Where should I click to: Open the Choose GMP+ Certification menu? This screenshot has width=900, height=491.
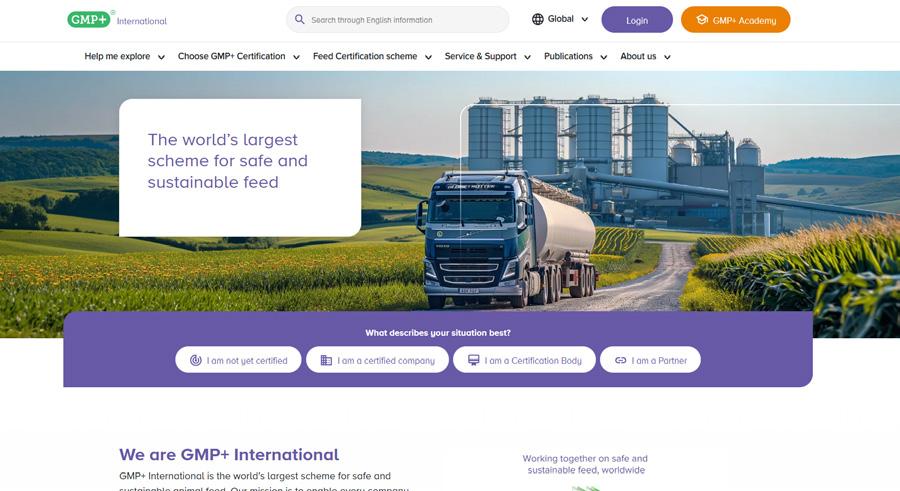pos(239,56)
